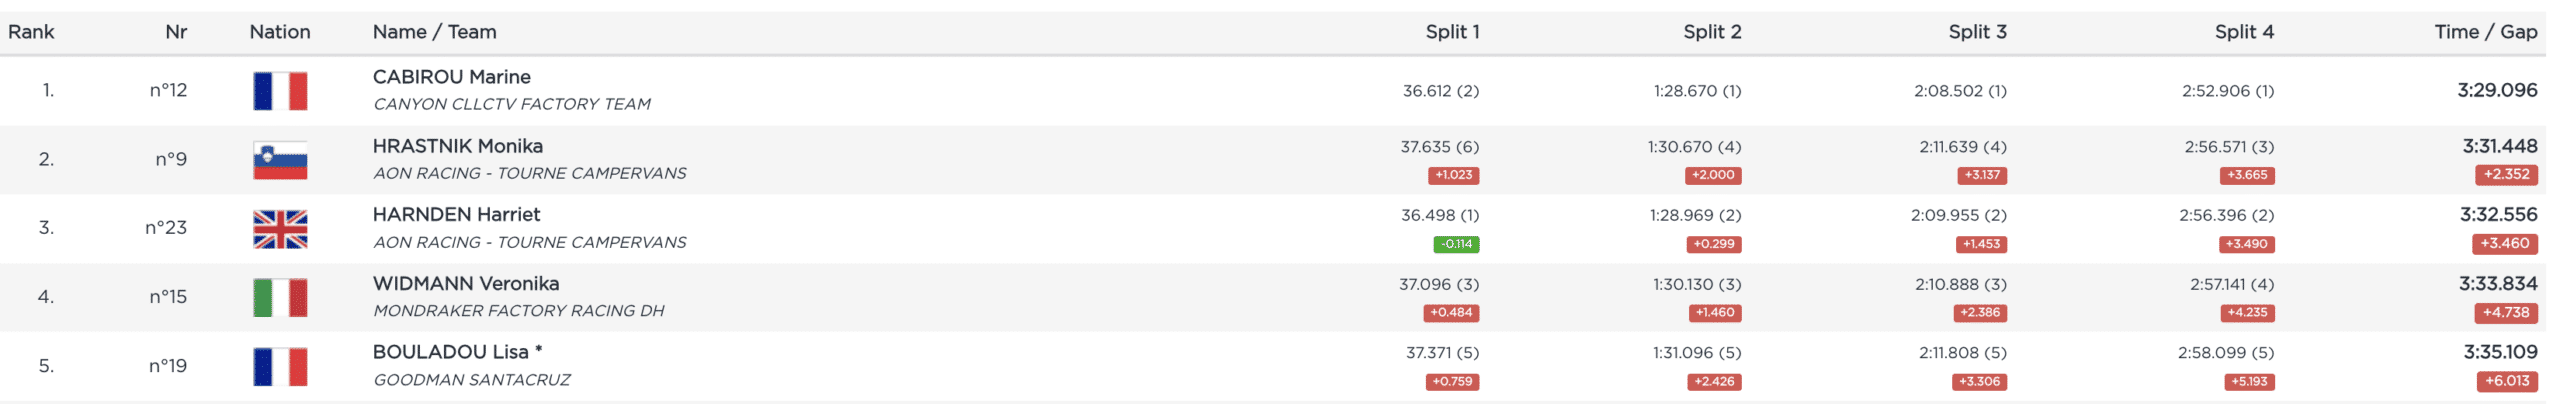Click the green -0.114 split gap badge
The image size is (2560, 404).
(x=1456, y=244)
